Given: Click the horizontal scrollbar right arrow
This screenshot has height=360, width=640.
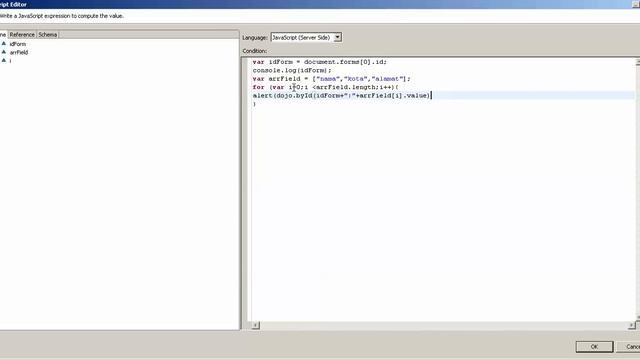Looking at the screenshot, I should click(x=631, y=325).
